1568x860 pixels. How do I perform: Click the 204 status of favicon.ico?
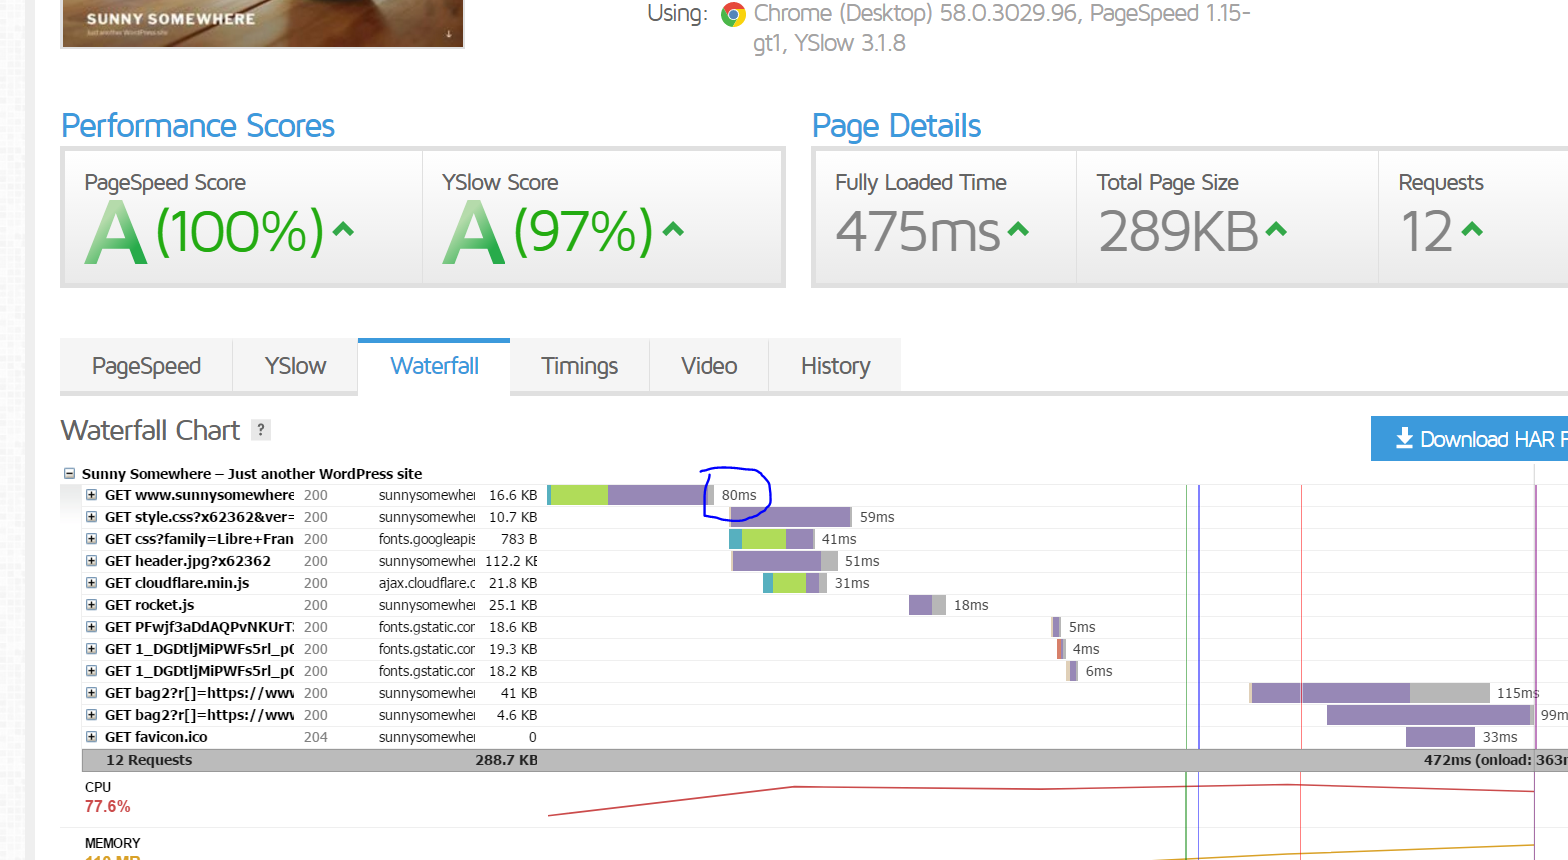(x=316, y=737)
